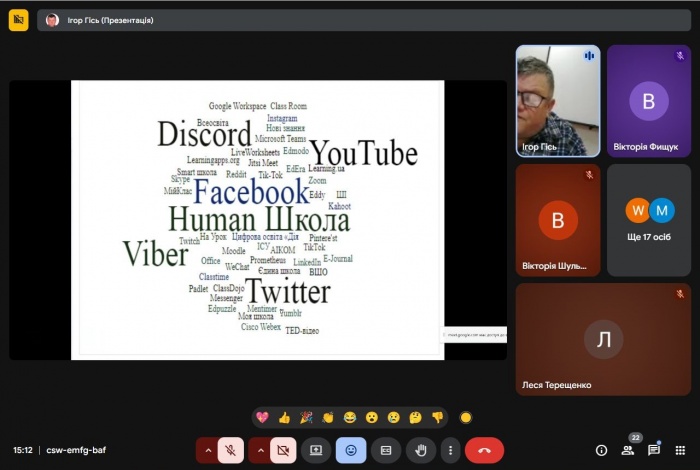Screen dimensions: 700x470
Task: Expand audio settings arrow next to microphone
Action: coord(208,450)
